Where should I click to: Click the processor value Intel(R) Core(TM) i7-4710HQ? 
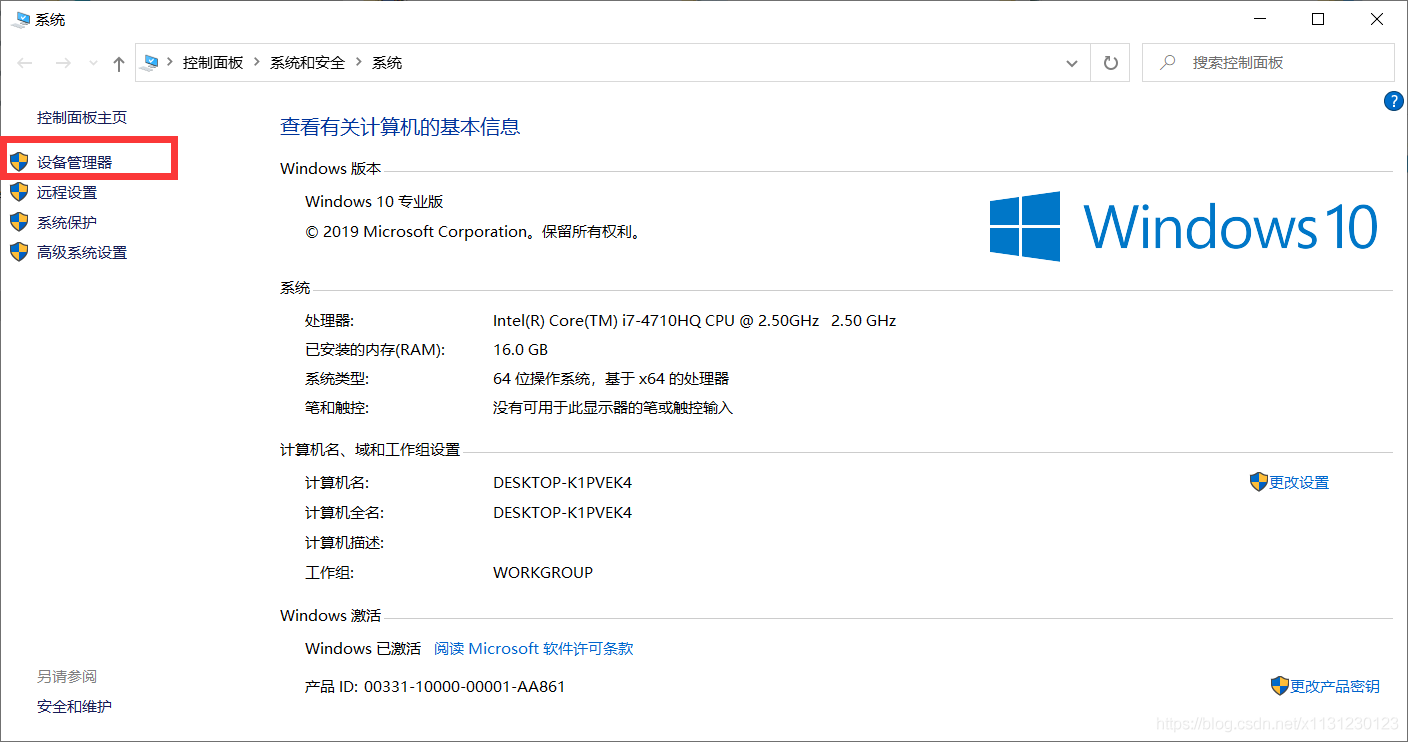(694, 321)
